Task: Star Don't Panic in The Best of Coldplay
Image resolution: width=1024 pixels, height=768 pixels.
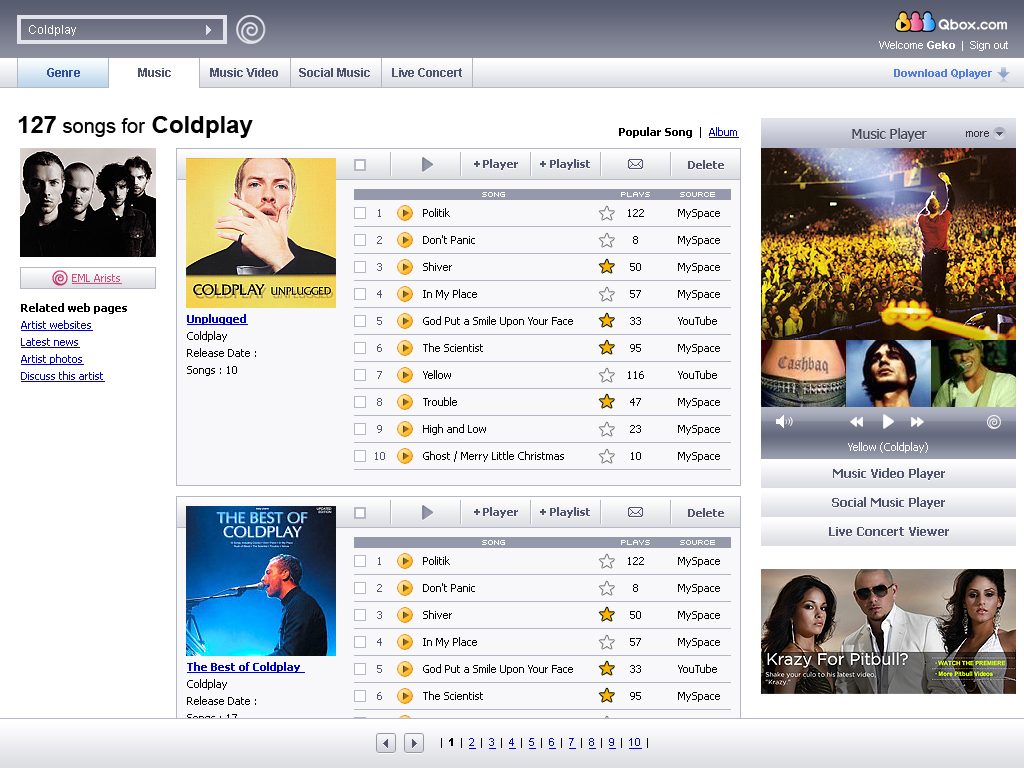Action: [x=607, y=588]
